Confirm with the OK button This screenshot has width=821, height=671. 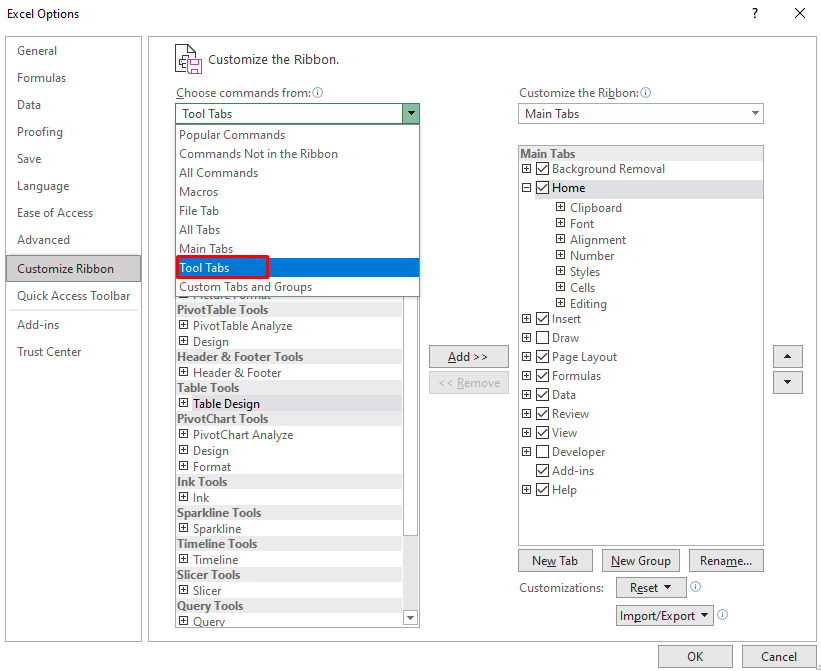click(695, 656)
